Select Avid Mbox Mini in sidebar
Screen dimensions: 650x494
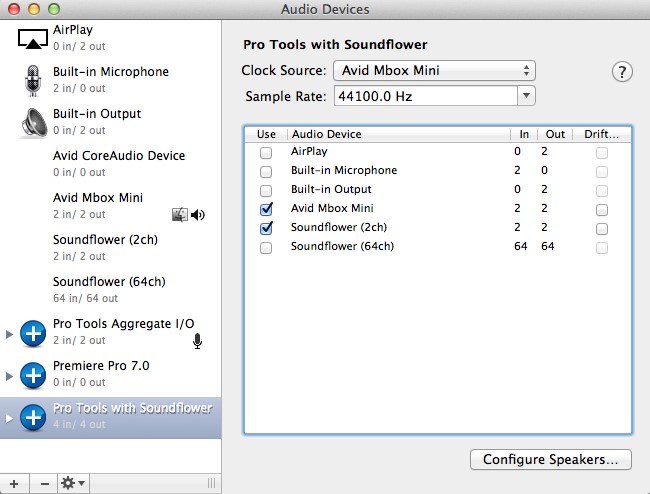click(111, 206)
